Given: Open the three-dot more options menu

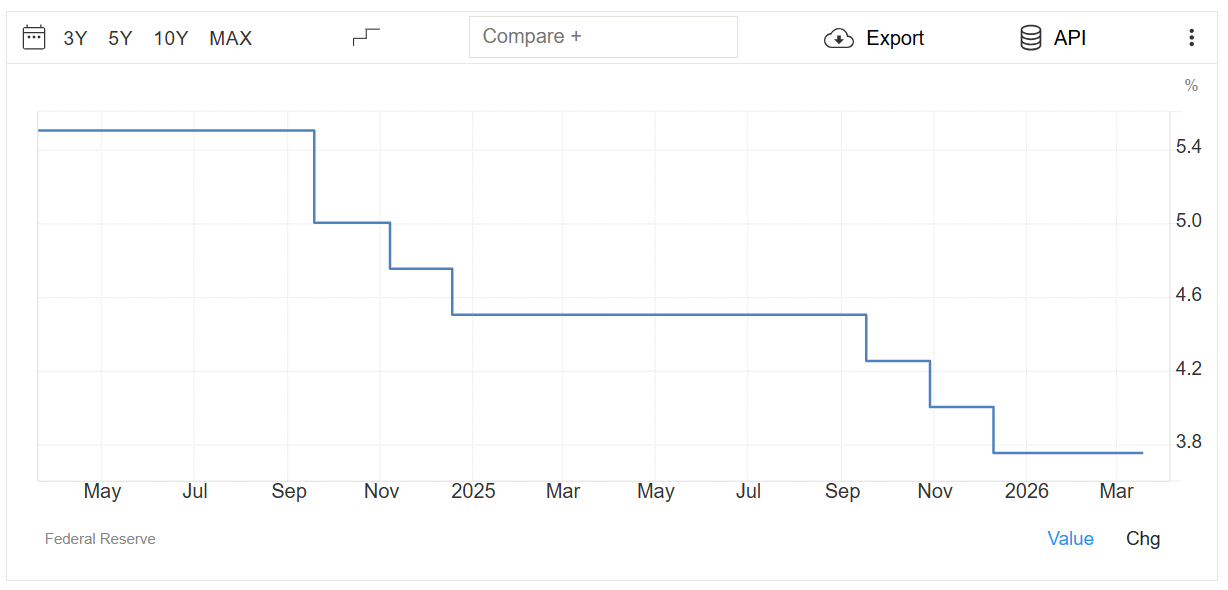Looking at the screenshot, I should [x=1191, y=38].
